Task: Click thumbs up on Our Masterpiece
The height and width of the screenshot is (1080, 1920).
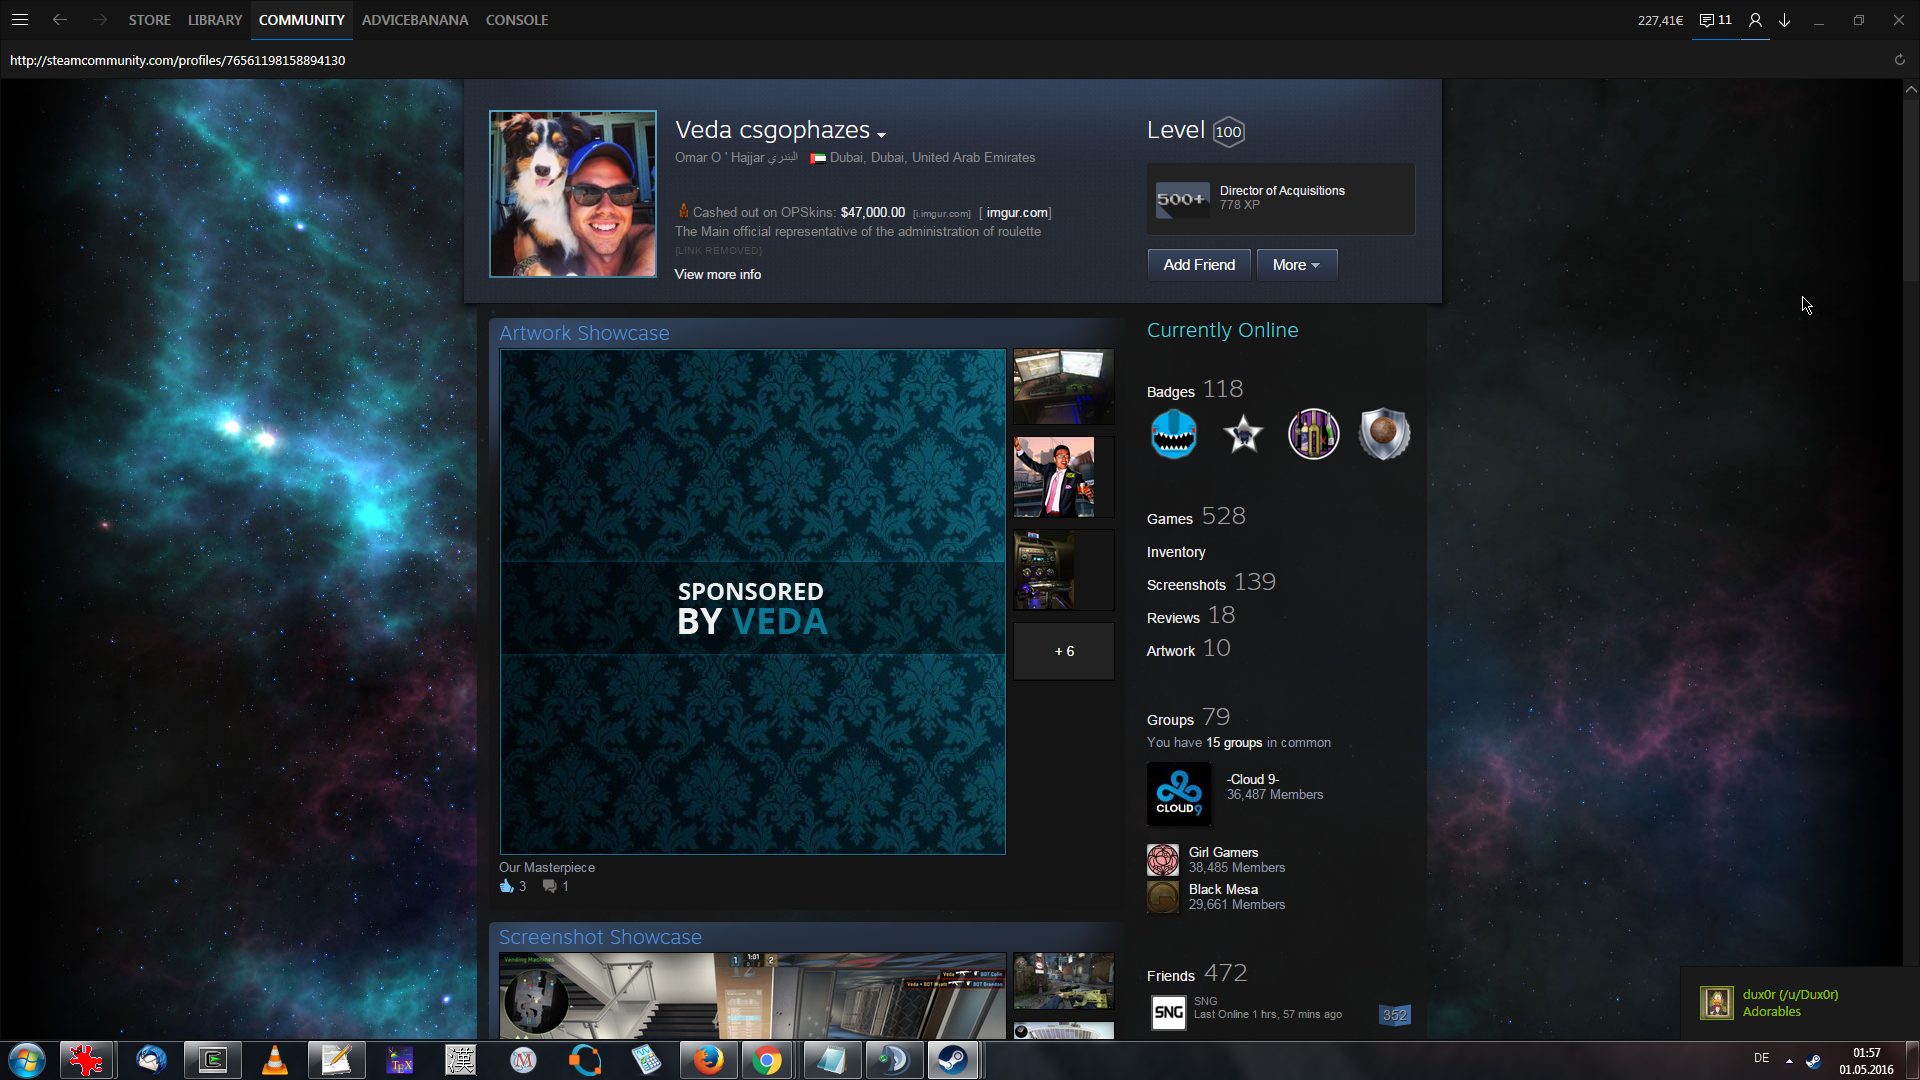Action: click(506, 886)
